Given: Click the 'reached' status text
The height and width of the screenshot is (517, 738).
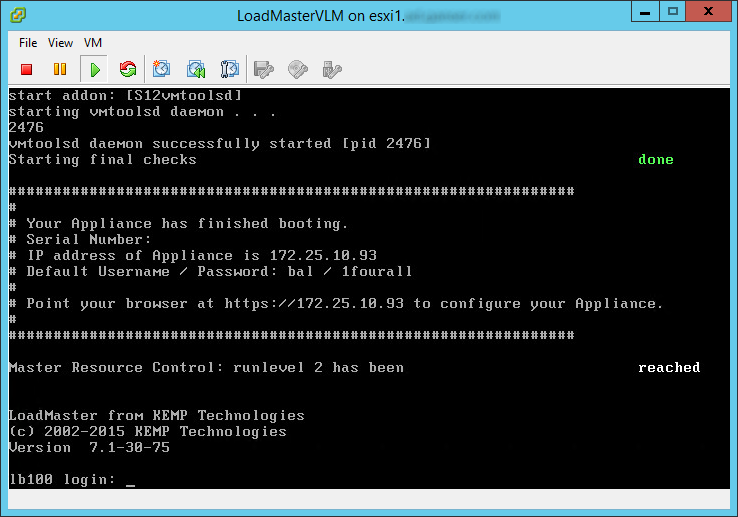Looking at the screenshot, I should pos(669,367).
